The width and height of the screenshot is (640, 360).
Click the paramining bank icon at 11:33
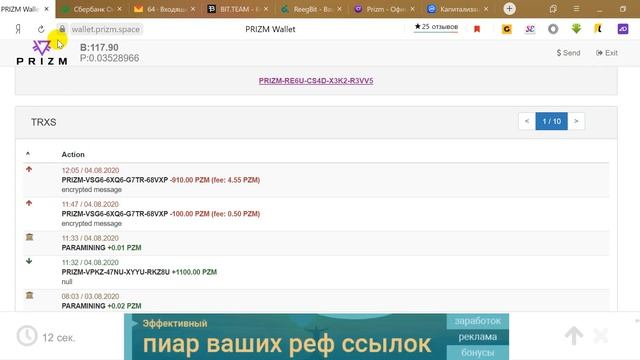tap(29, 237)
